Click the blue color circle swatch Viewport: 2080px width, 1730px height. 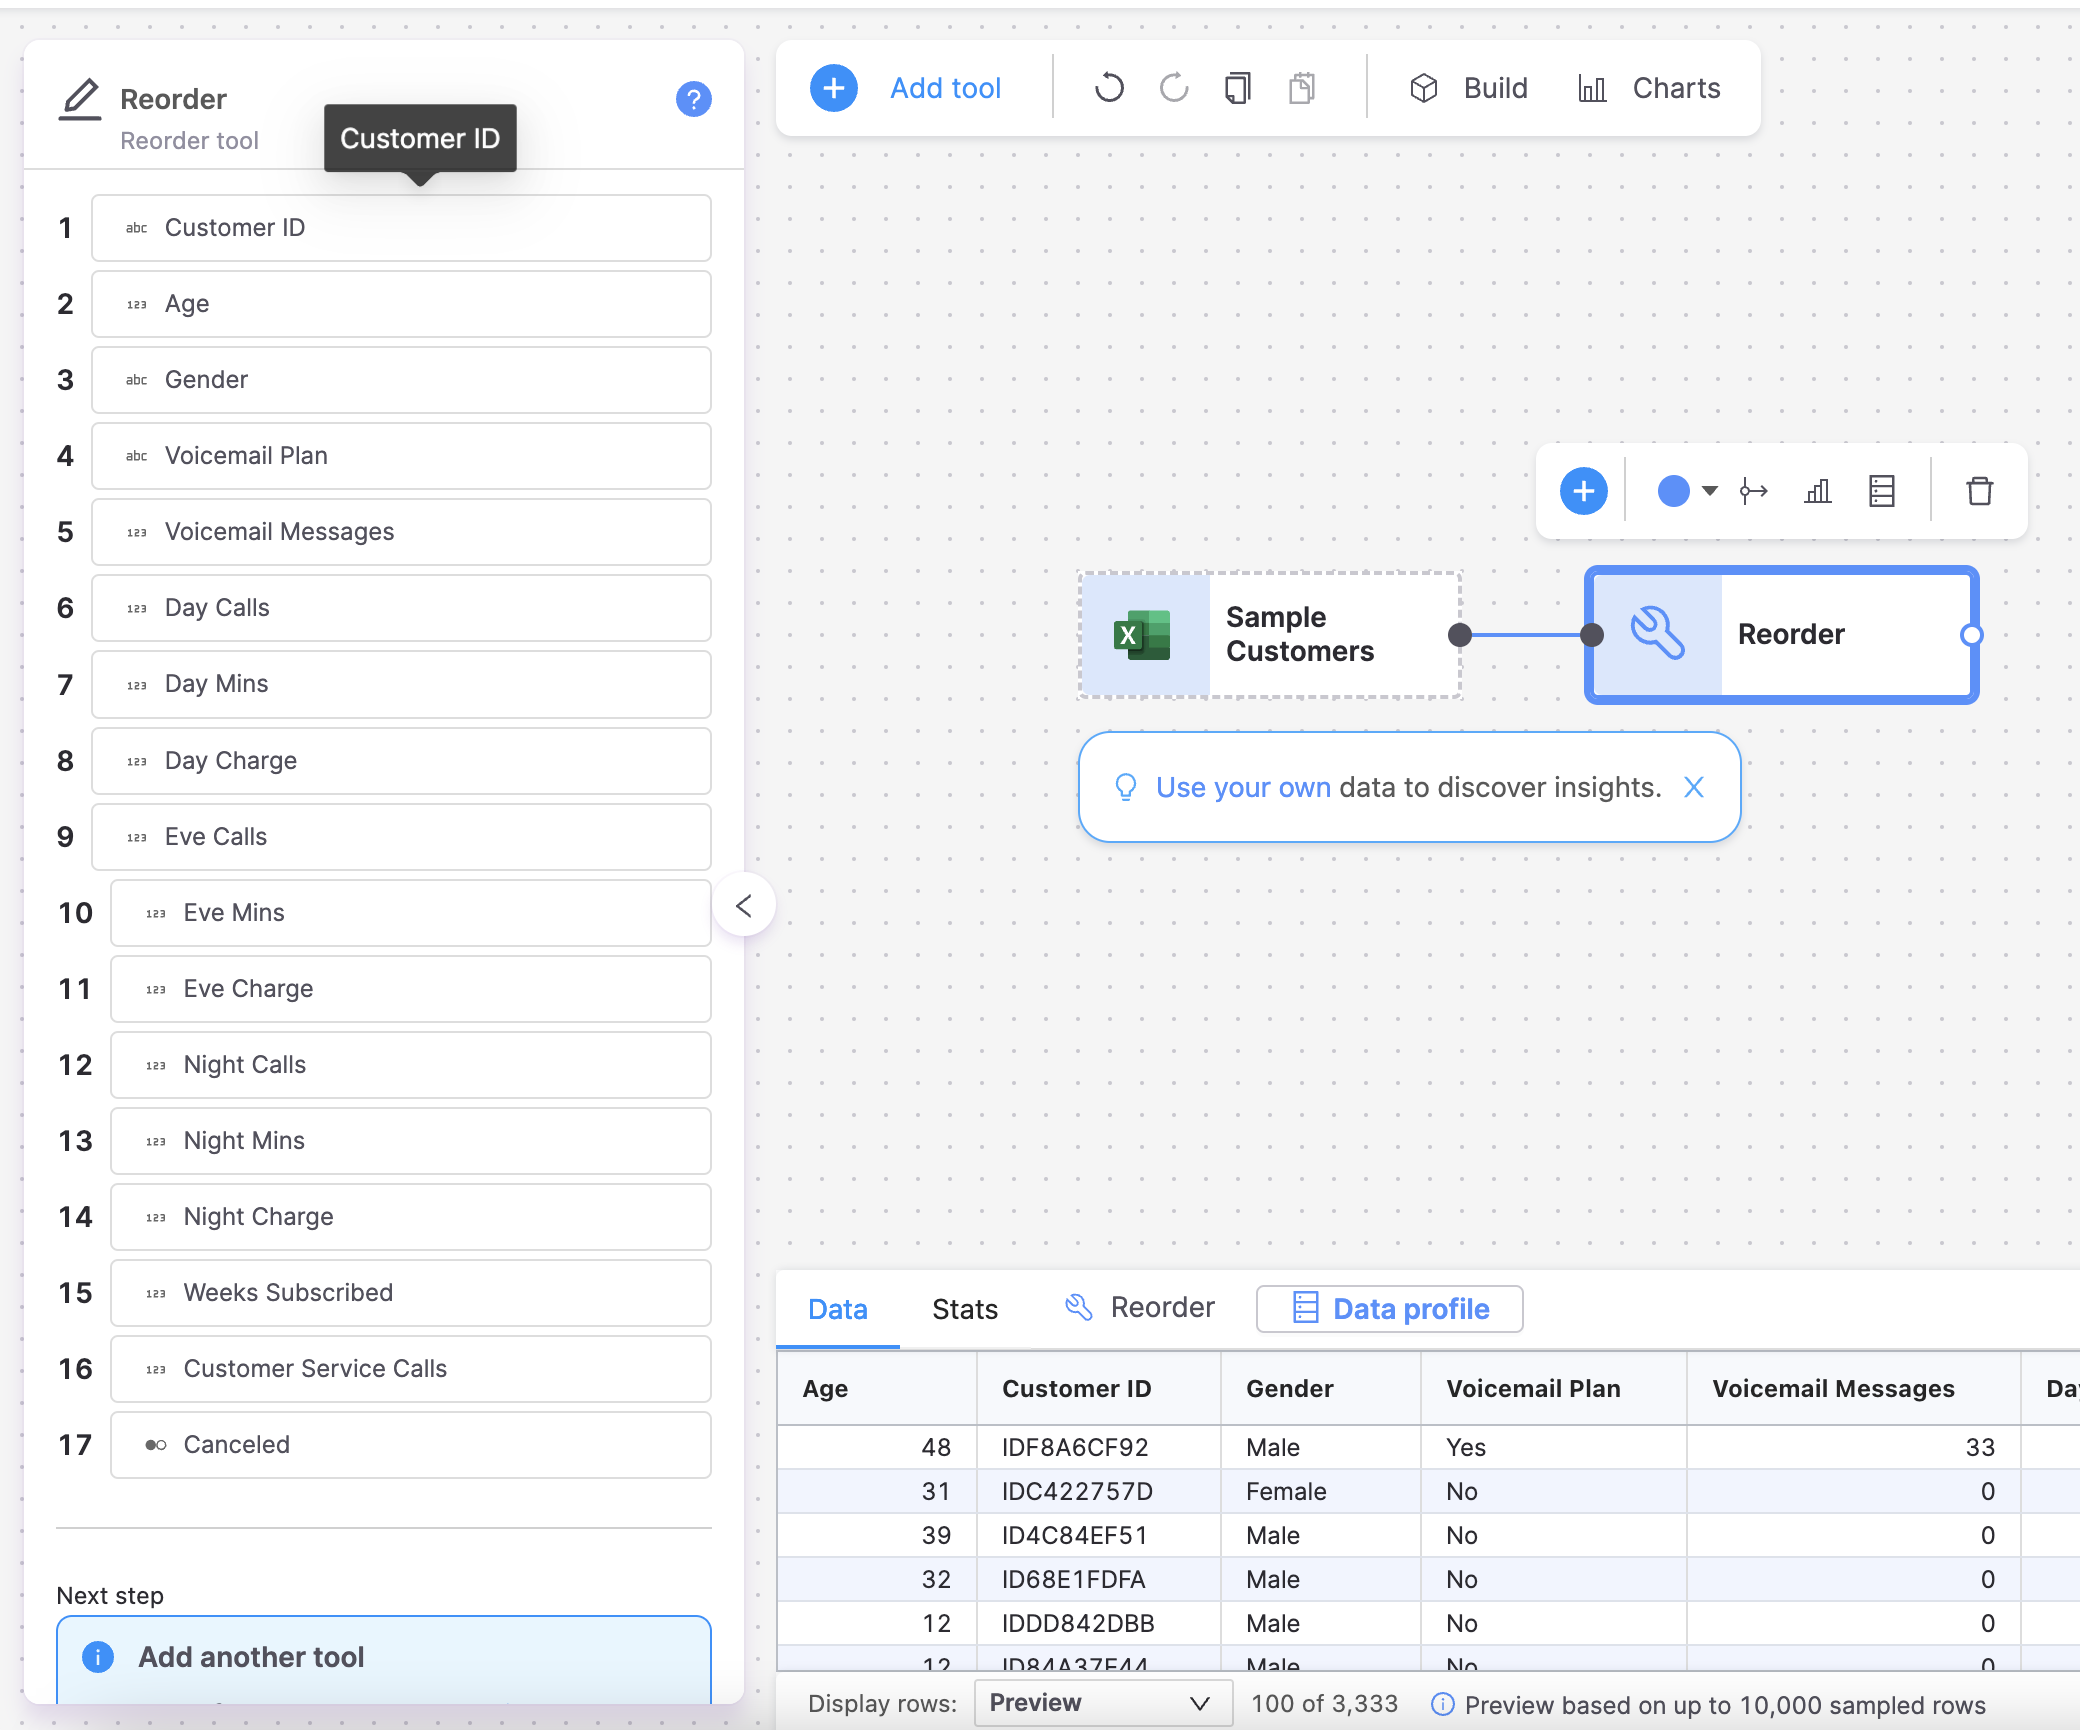[x=1673, y=491]
